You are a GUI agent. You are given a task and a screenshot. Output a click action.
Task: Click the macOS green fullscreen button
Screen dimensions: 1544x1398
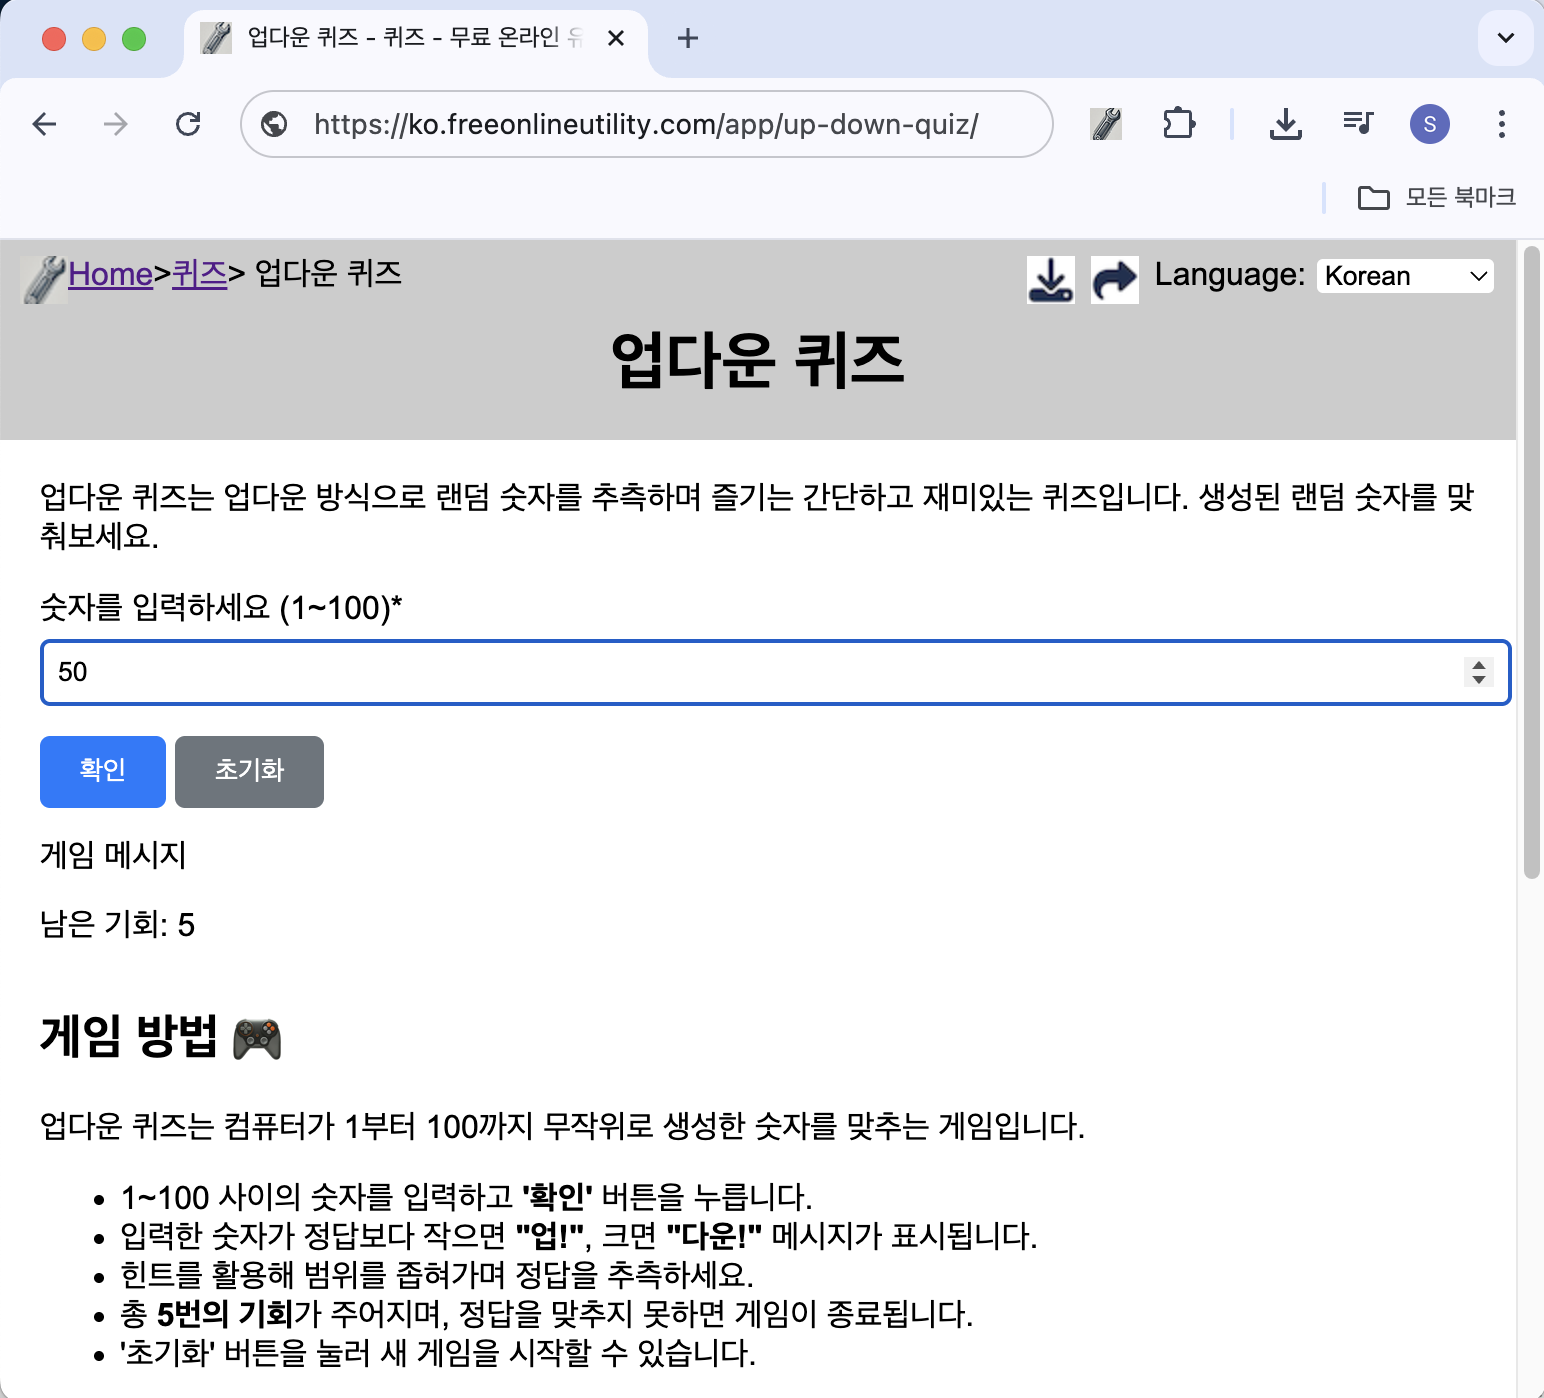[x=134, y=38]
